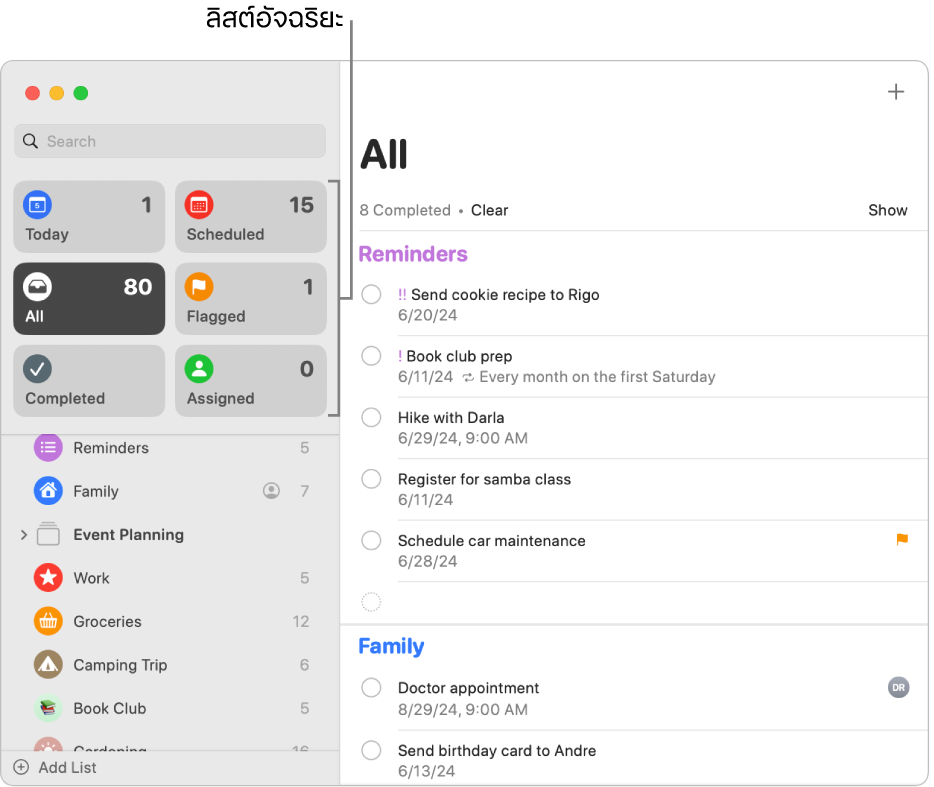This screenshot has height=787, width=934.
Task: Mark Hike with Darla as complete
Action: [x=371, y=417]
